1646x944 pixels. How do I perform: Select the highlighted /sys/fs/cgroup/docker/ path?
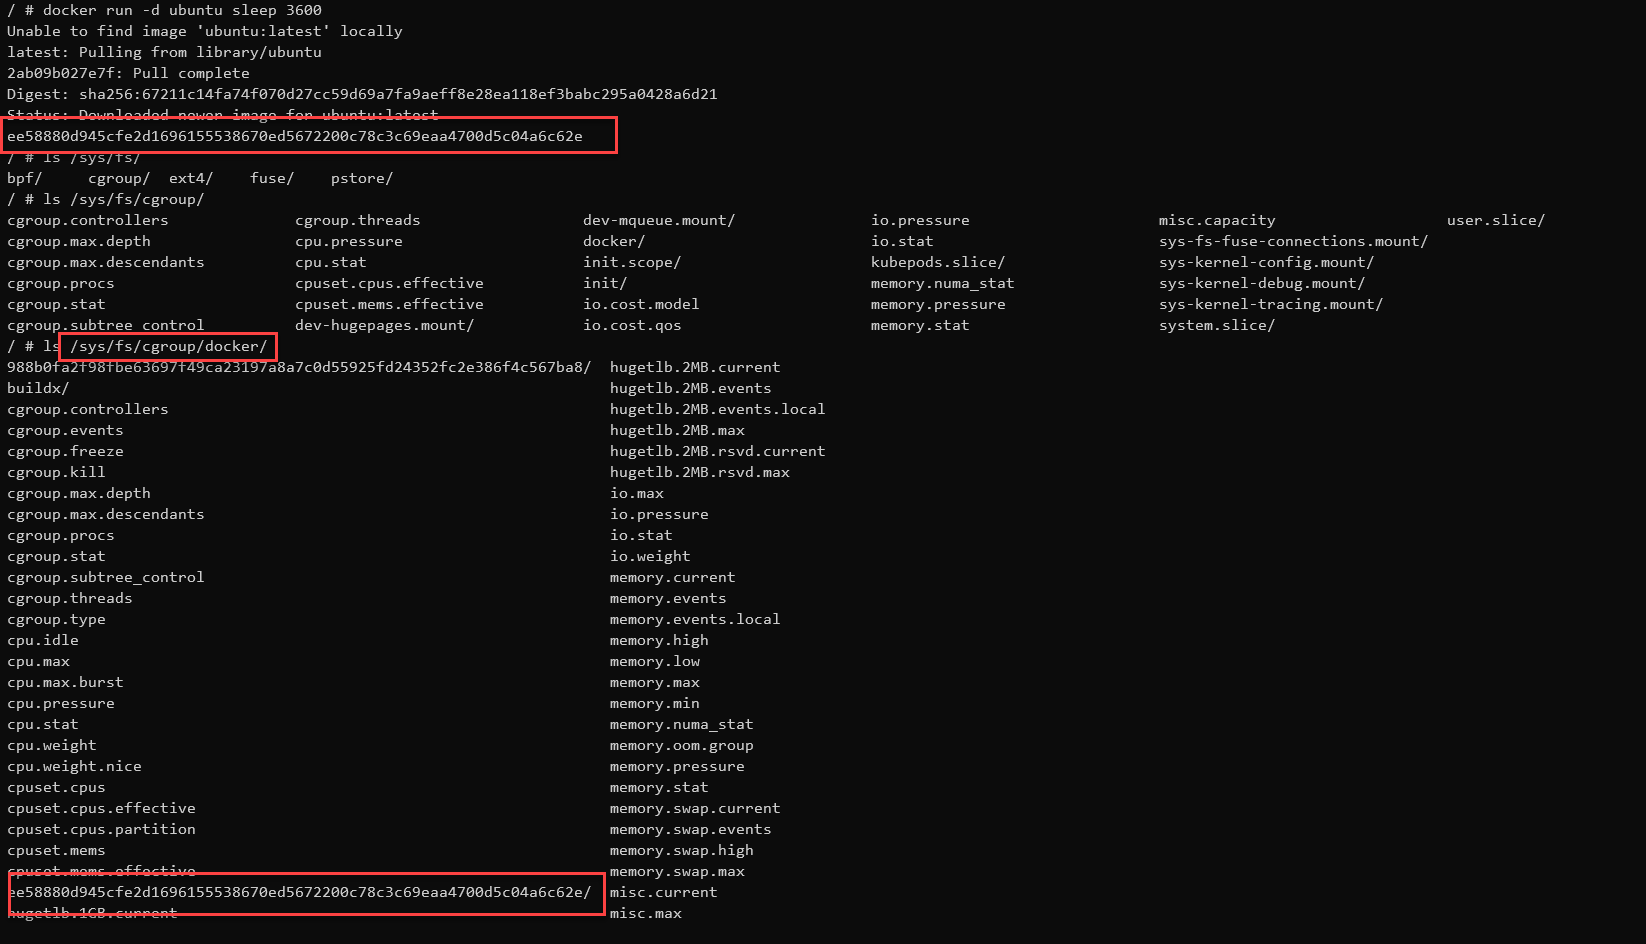[x=169, y=347]
